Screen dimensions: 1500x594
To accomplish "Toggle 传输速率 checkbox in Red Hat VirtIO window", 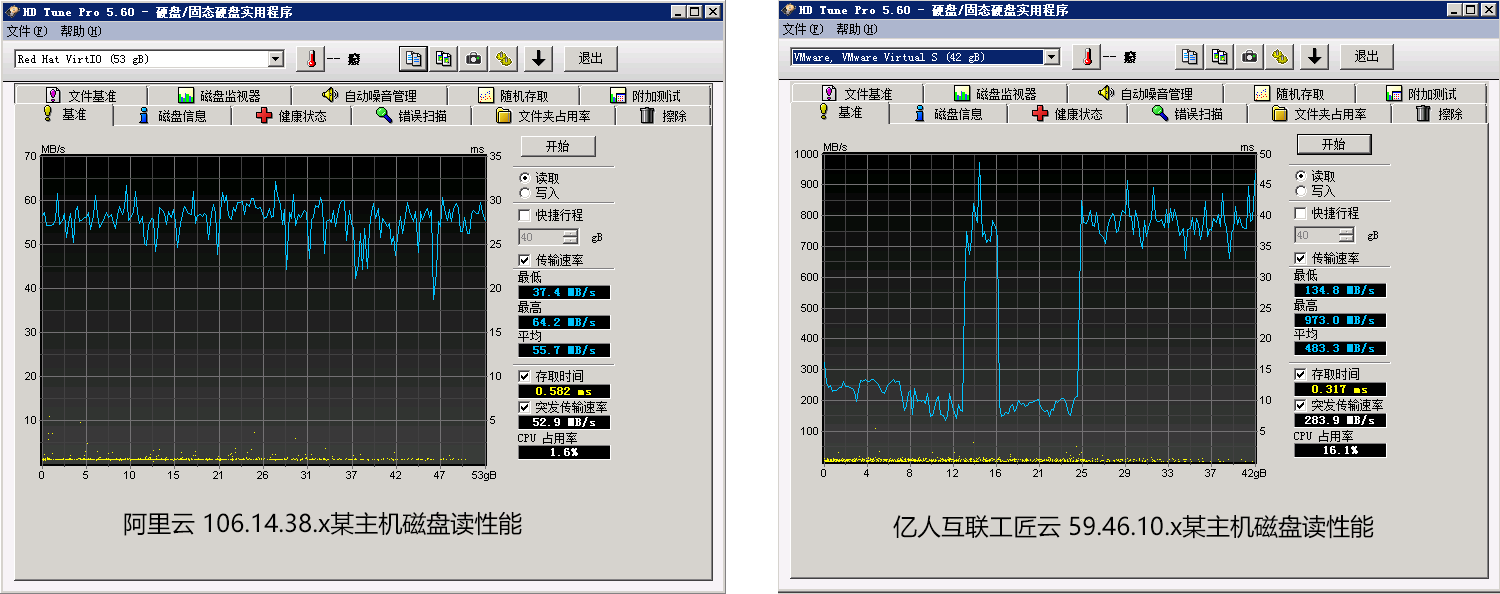I will pyautogui.click(x=524, y=260).
